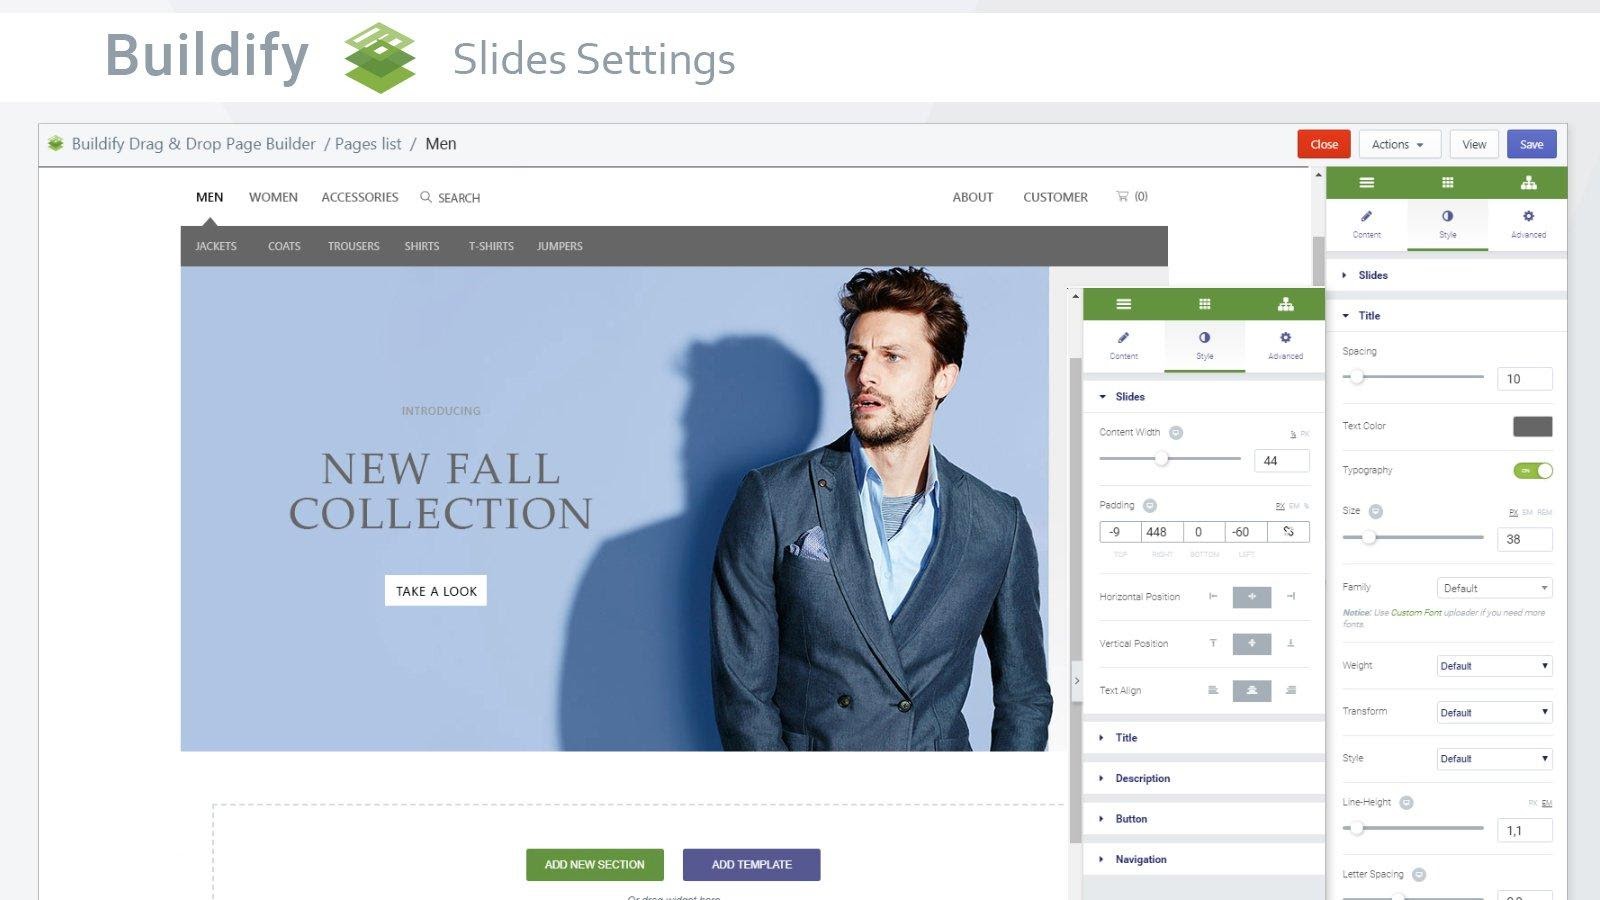
Task: Open the structure tree icon in right panel
Action: point(1528,183)
